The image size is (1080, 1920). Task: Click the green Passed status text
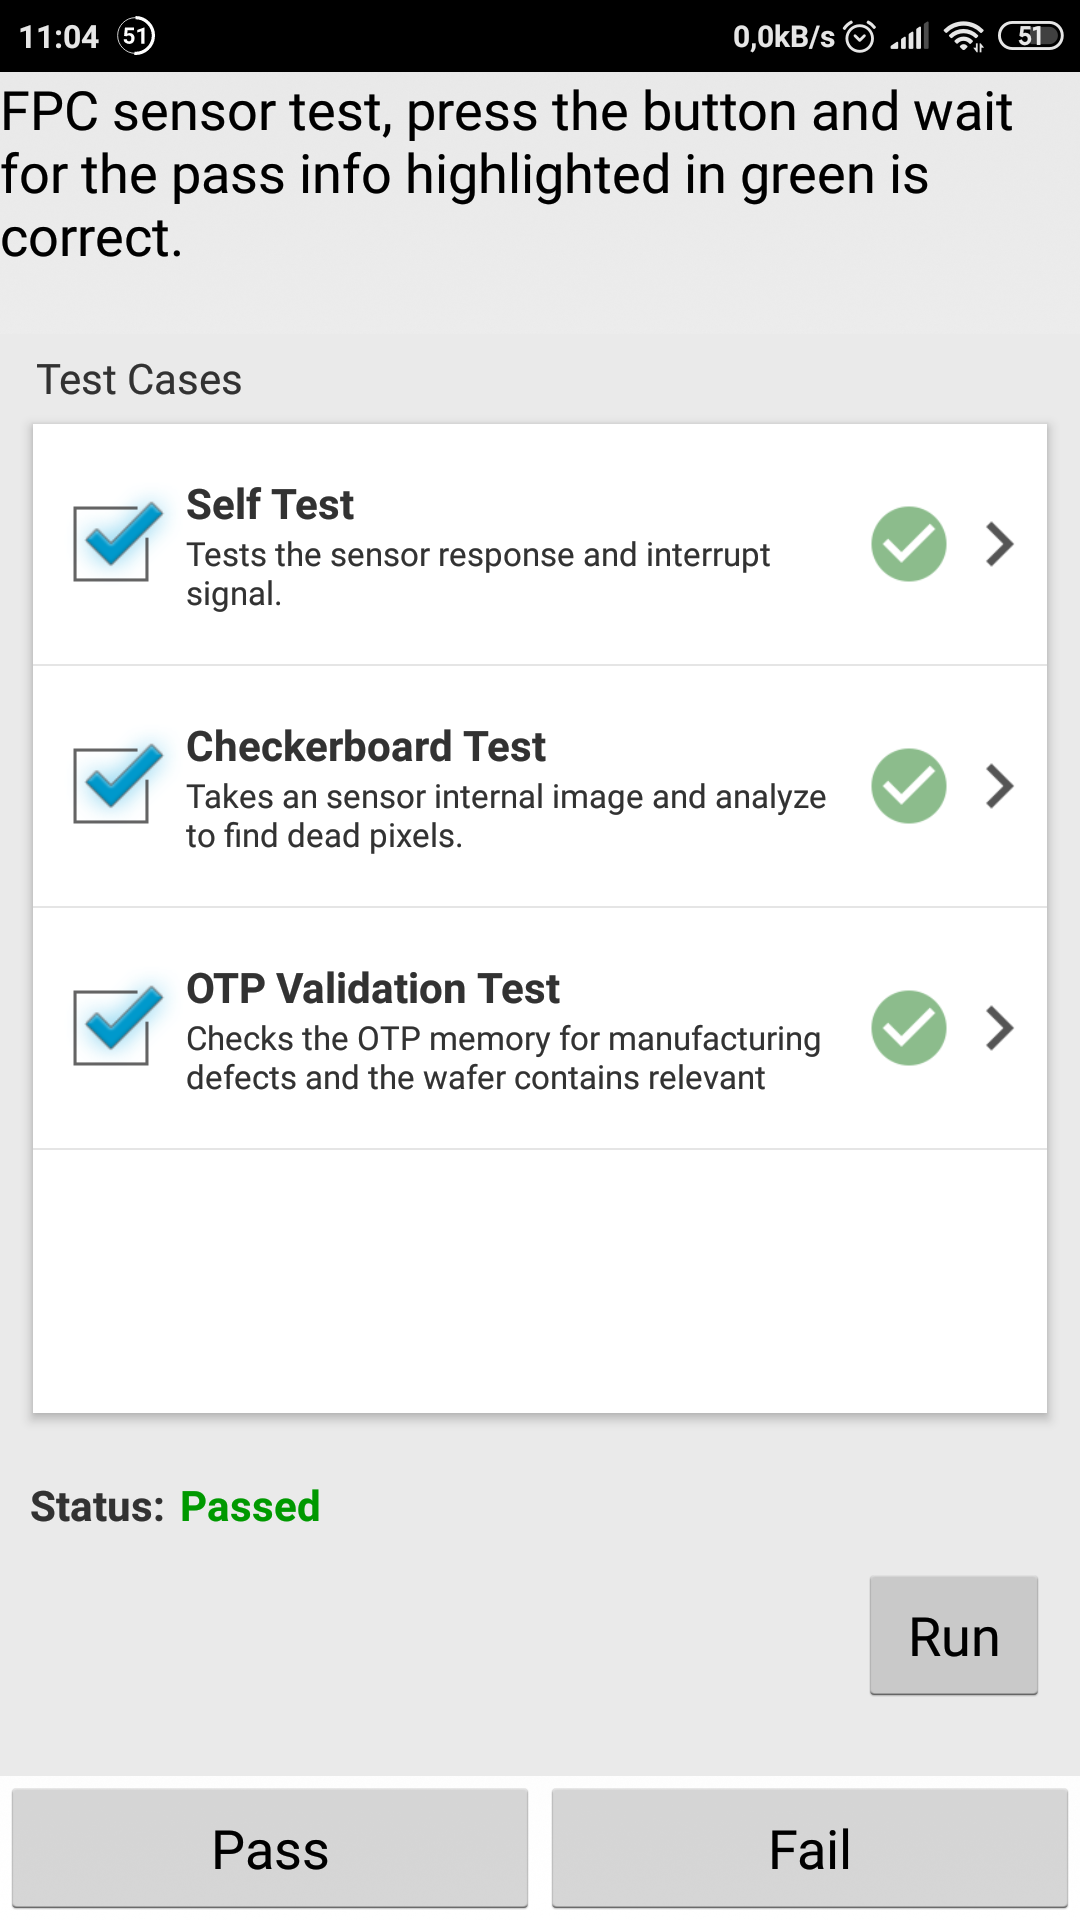(250, 1507)
